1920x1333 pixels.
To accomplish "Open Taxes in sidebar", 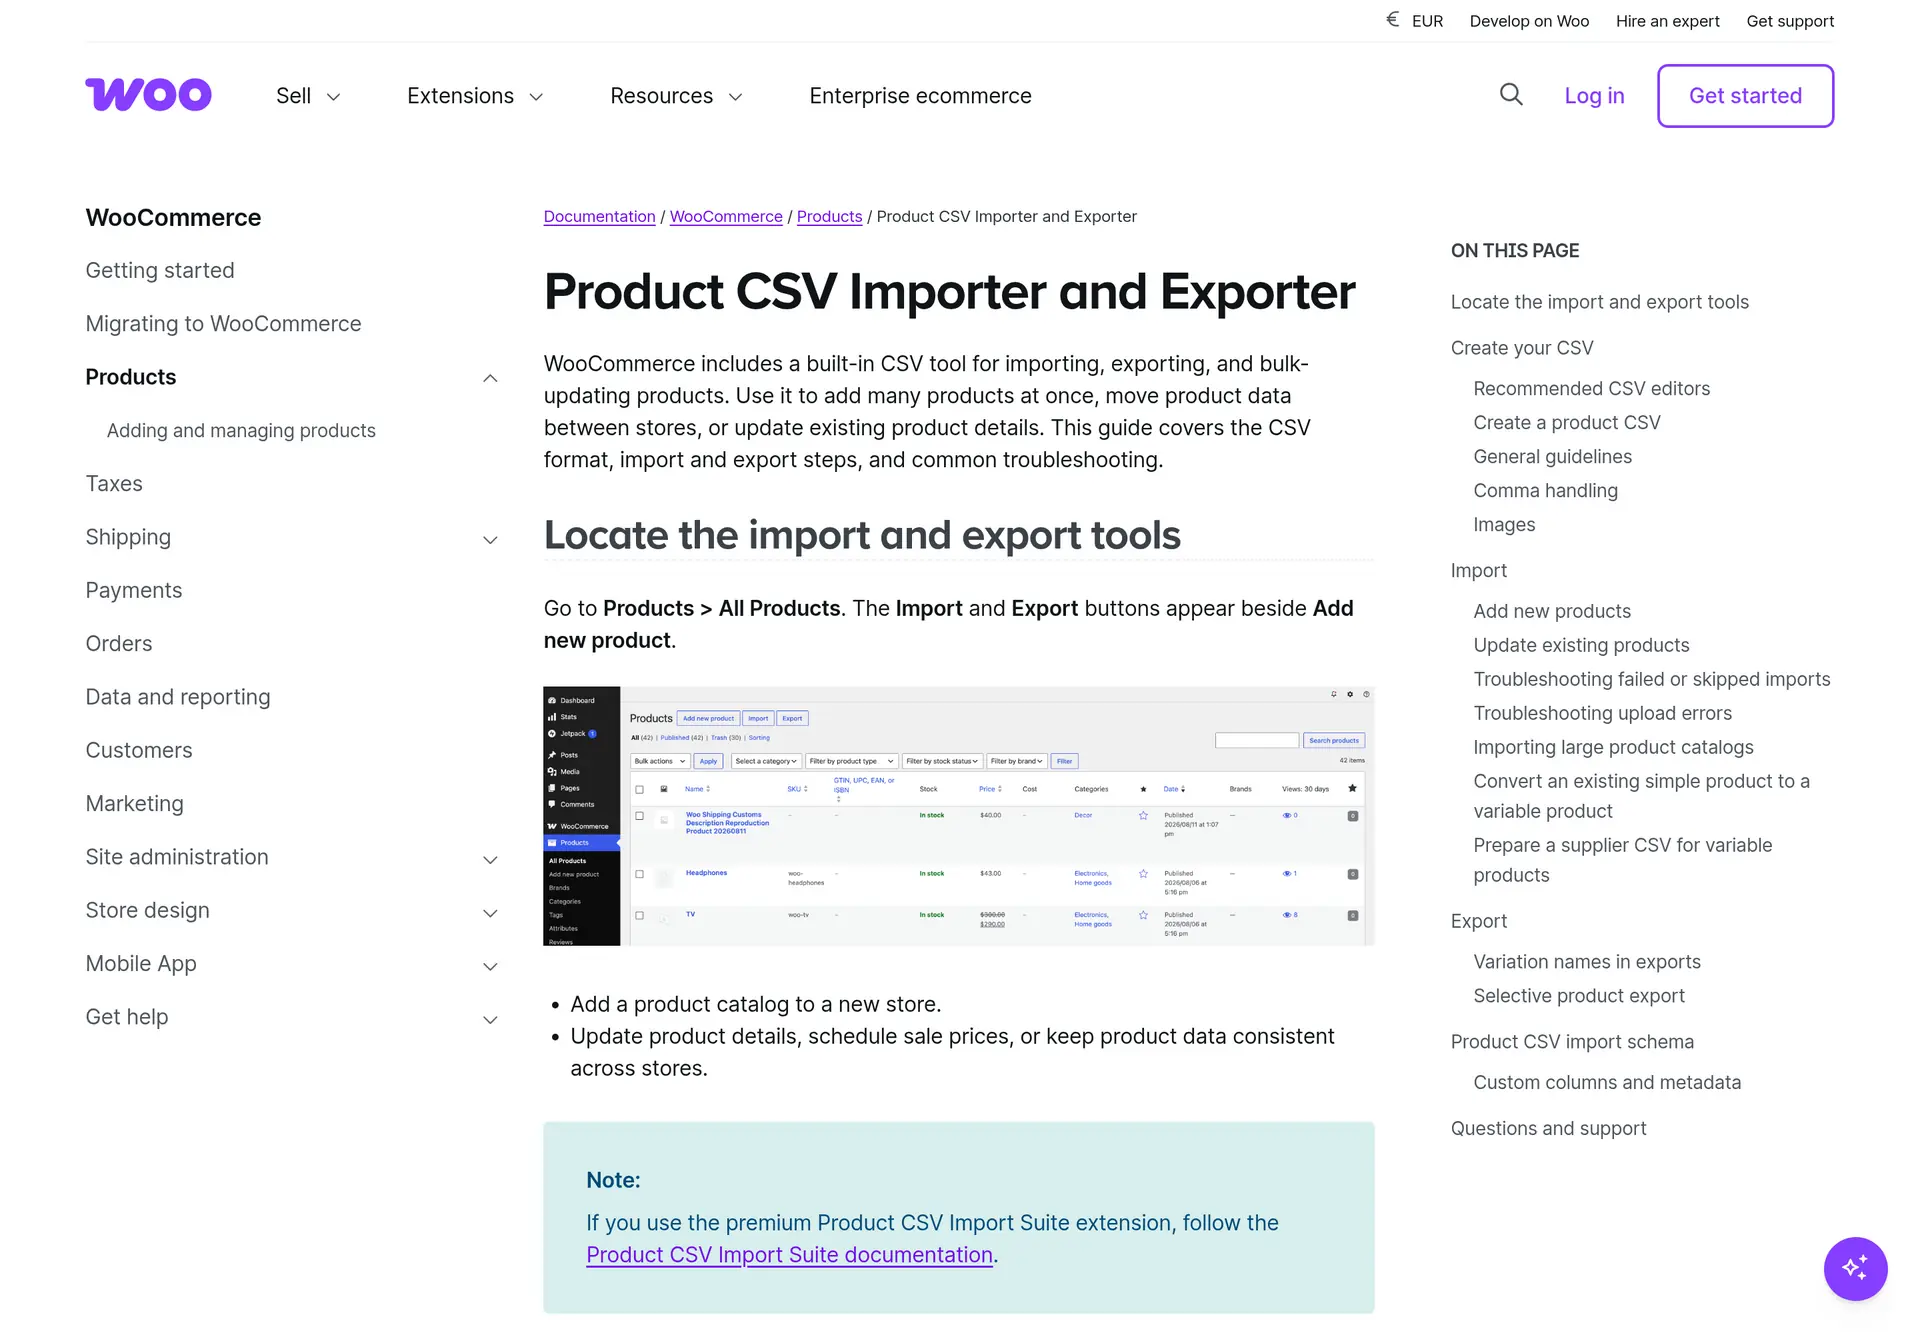I will tap(114, 483).
